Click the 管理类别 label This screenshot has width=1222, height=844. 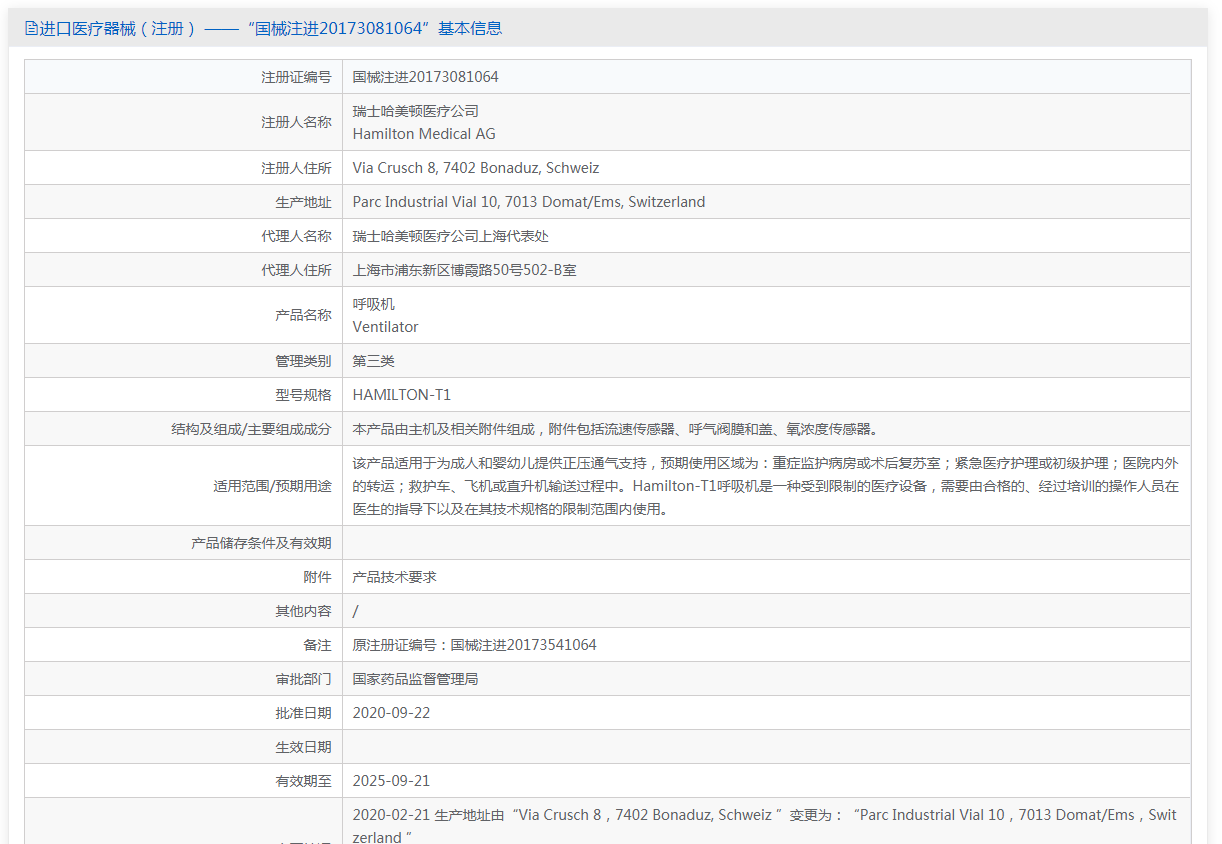pyautogui.click(x=303, y=361)
